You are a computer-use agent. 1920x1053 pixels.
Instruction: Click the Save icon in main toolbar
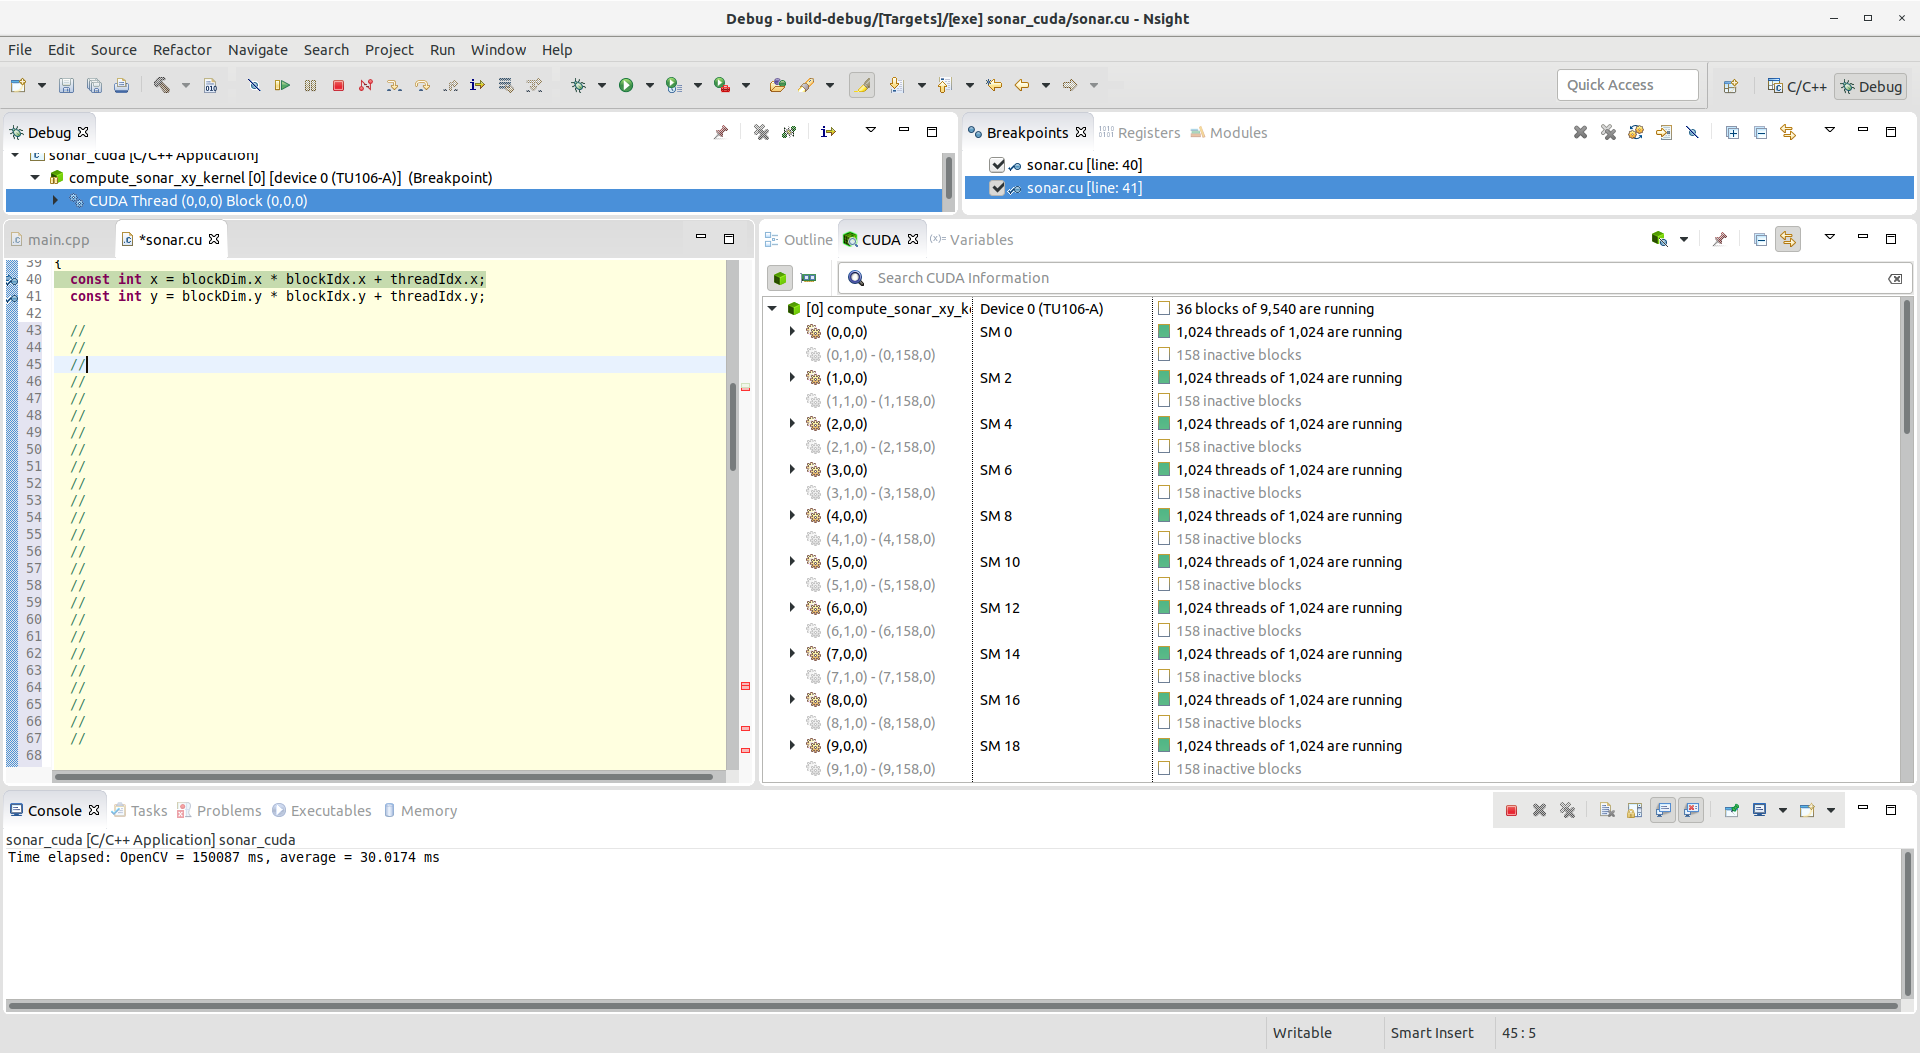click(x=66, y=86)
